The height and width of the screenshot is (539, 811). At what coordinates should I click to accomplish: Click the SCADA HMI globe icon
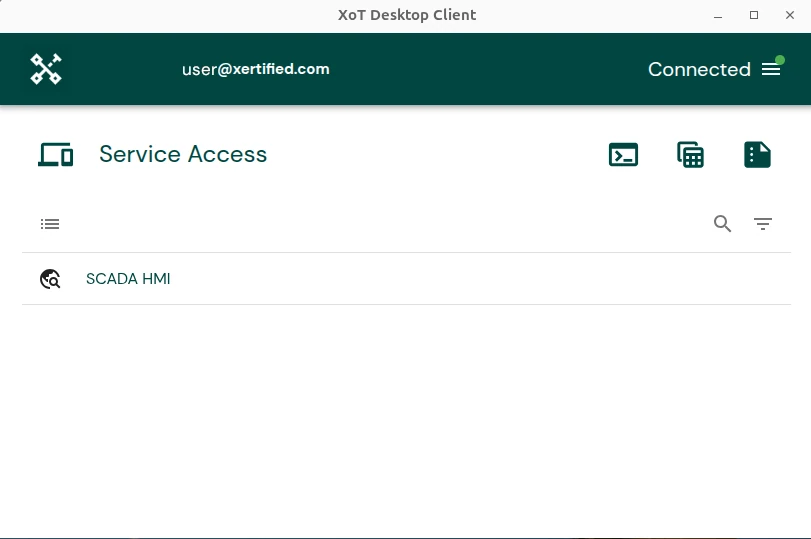coord(50,279)
